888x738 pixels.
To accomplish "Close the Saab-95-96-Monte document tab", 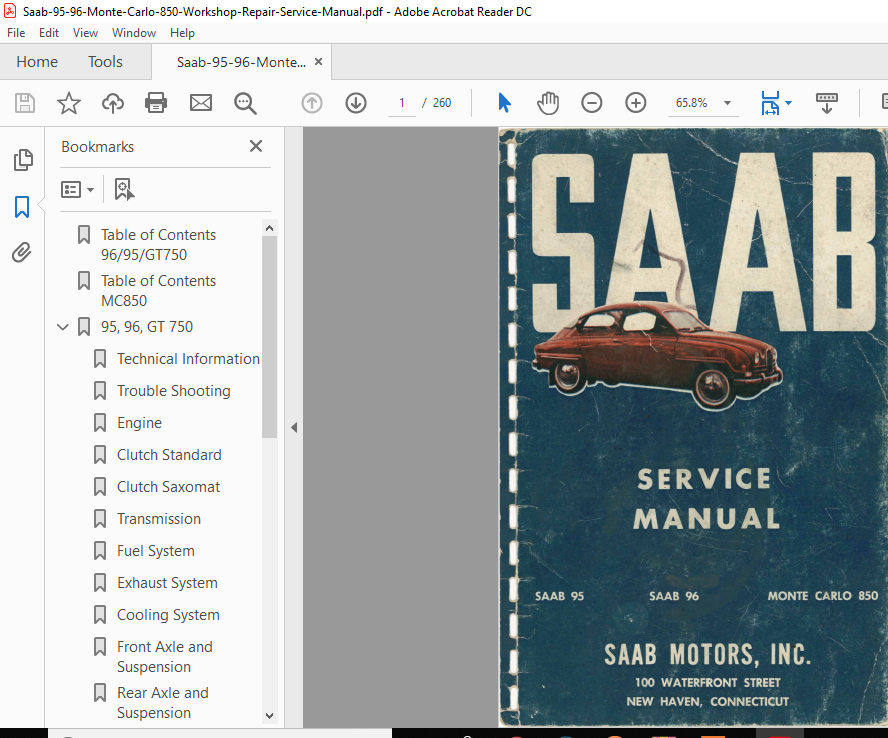I will pyautogui.click(x=318, y=62).
